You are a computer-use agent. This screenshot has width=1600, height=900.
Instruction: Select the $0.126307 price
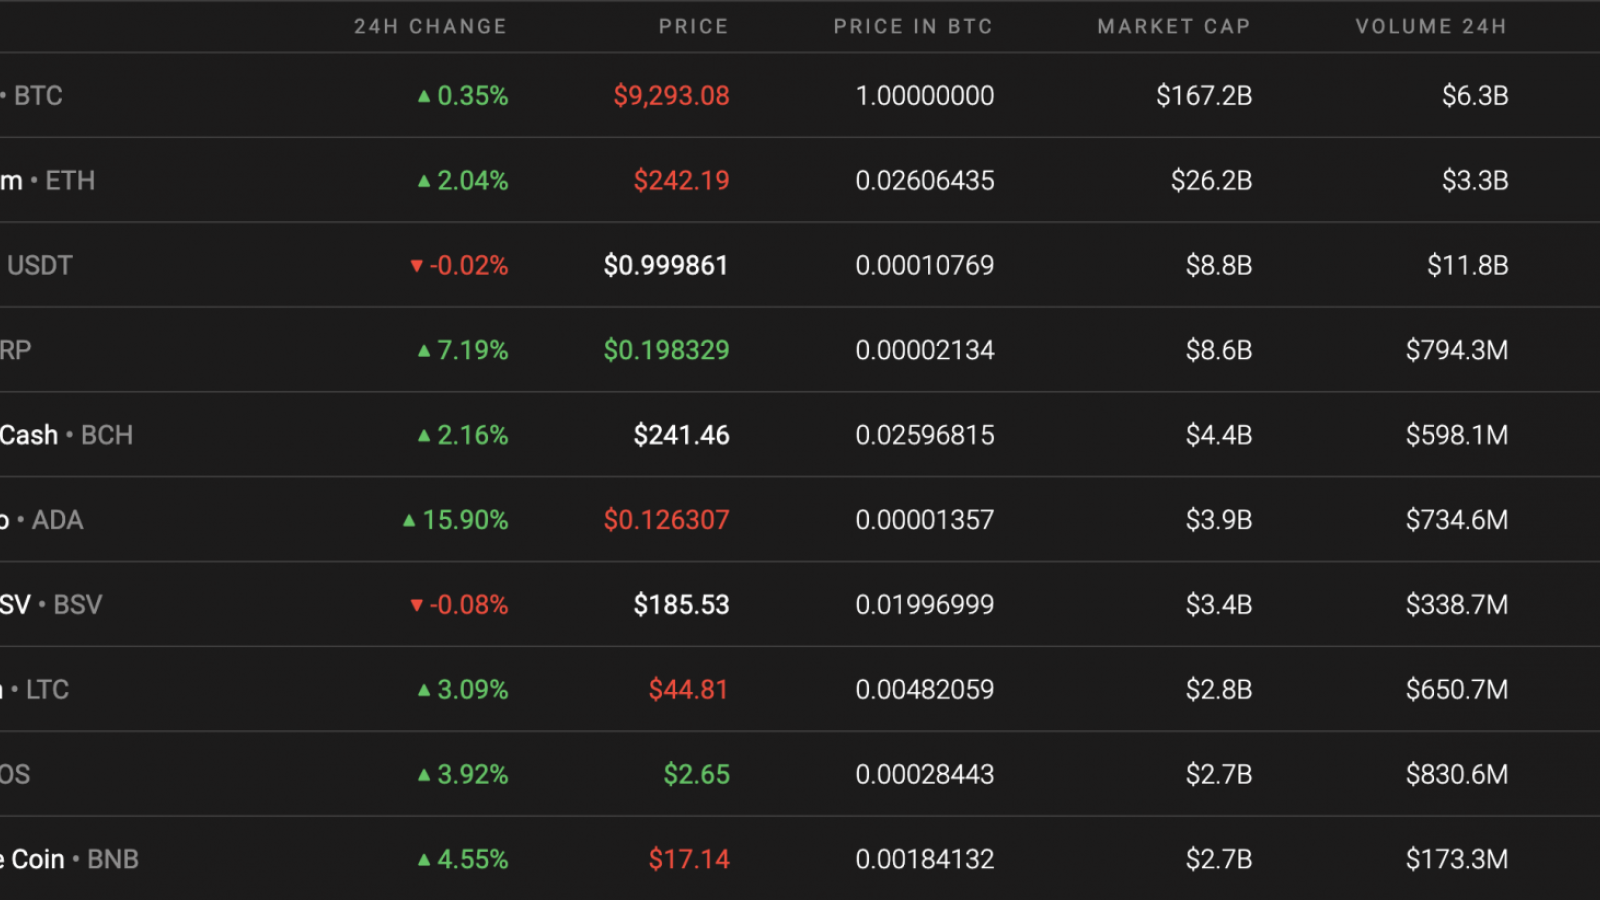666,521
